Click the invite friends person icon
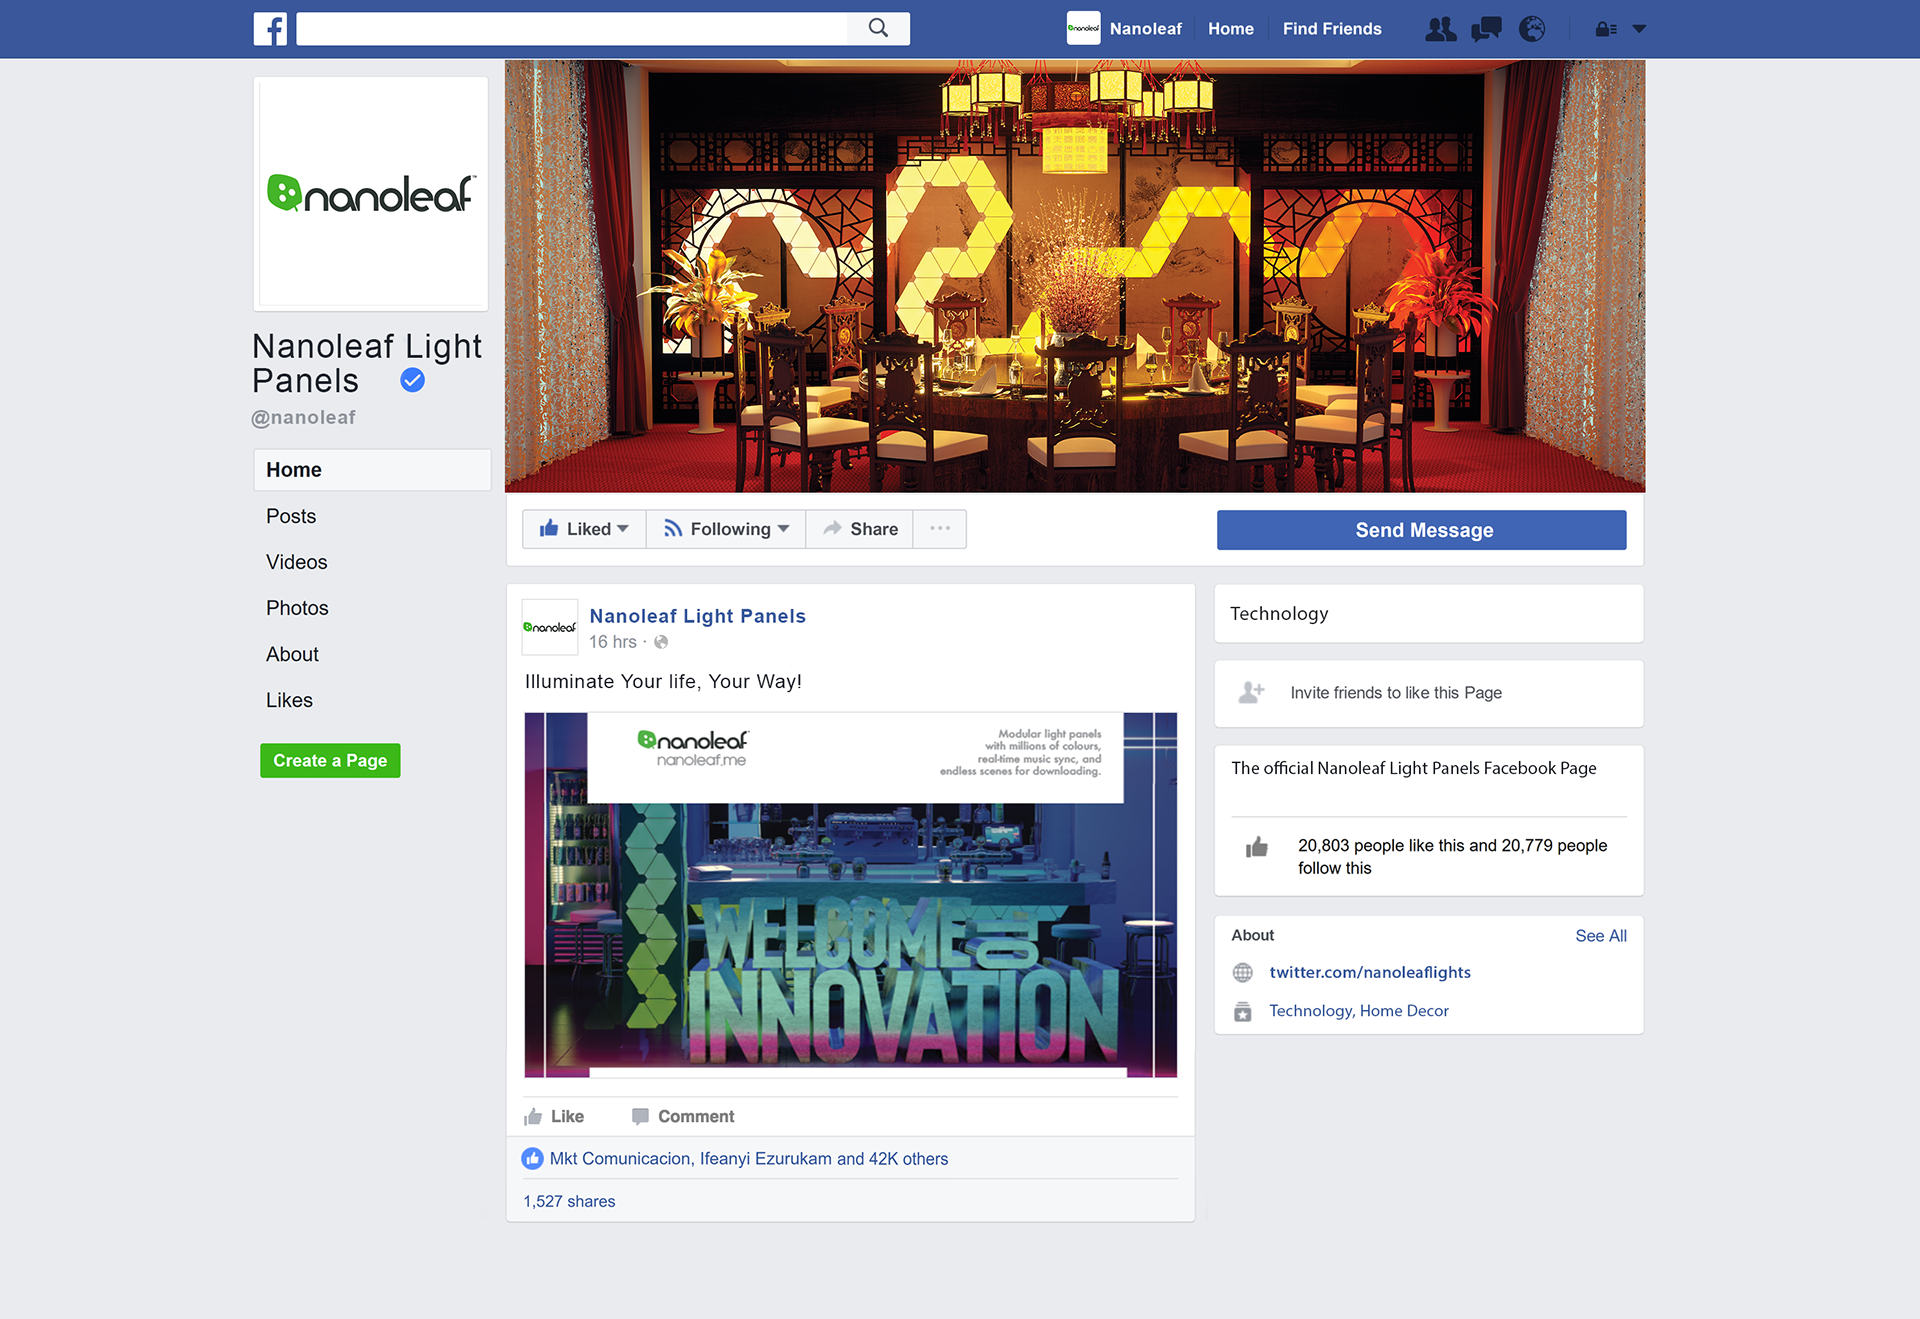This screenshot has height=1319, width=1920. (x=1251, y=692)
